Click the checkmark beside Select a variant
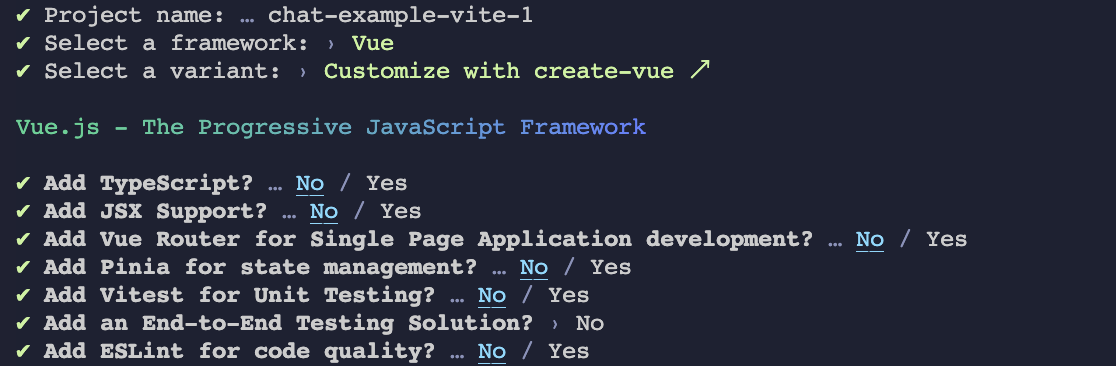 [x=23, y=71]
